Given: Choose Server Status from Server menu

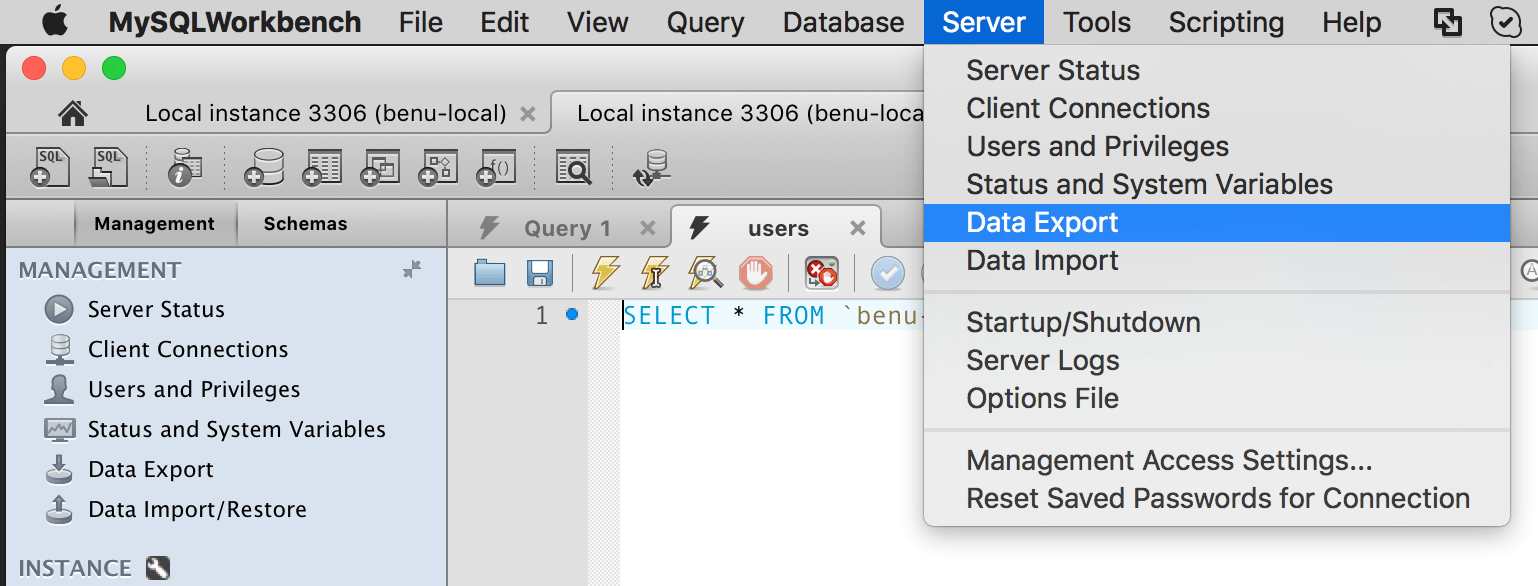Looking at the screenshot, I should point(1216,70).
